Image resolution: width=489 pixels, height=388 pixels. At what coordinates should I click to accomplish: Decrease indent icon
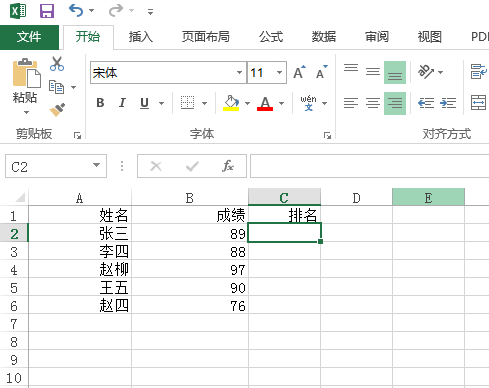pyautogui.click(x=426, y=103)
